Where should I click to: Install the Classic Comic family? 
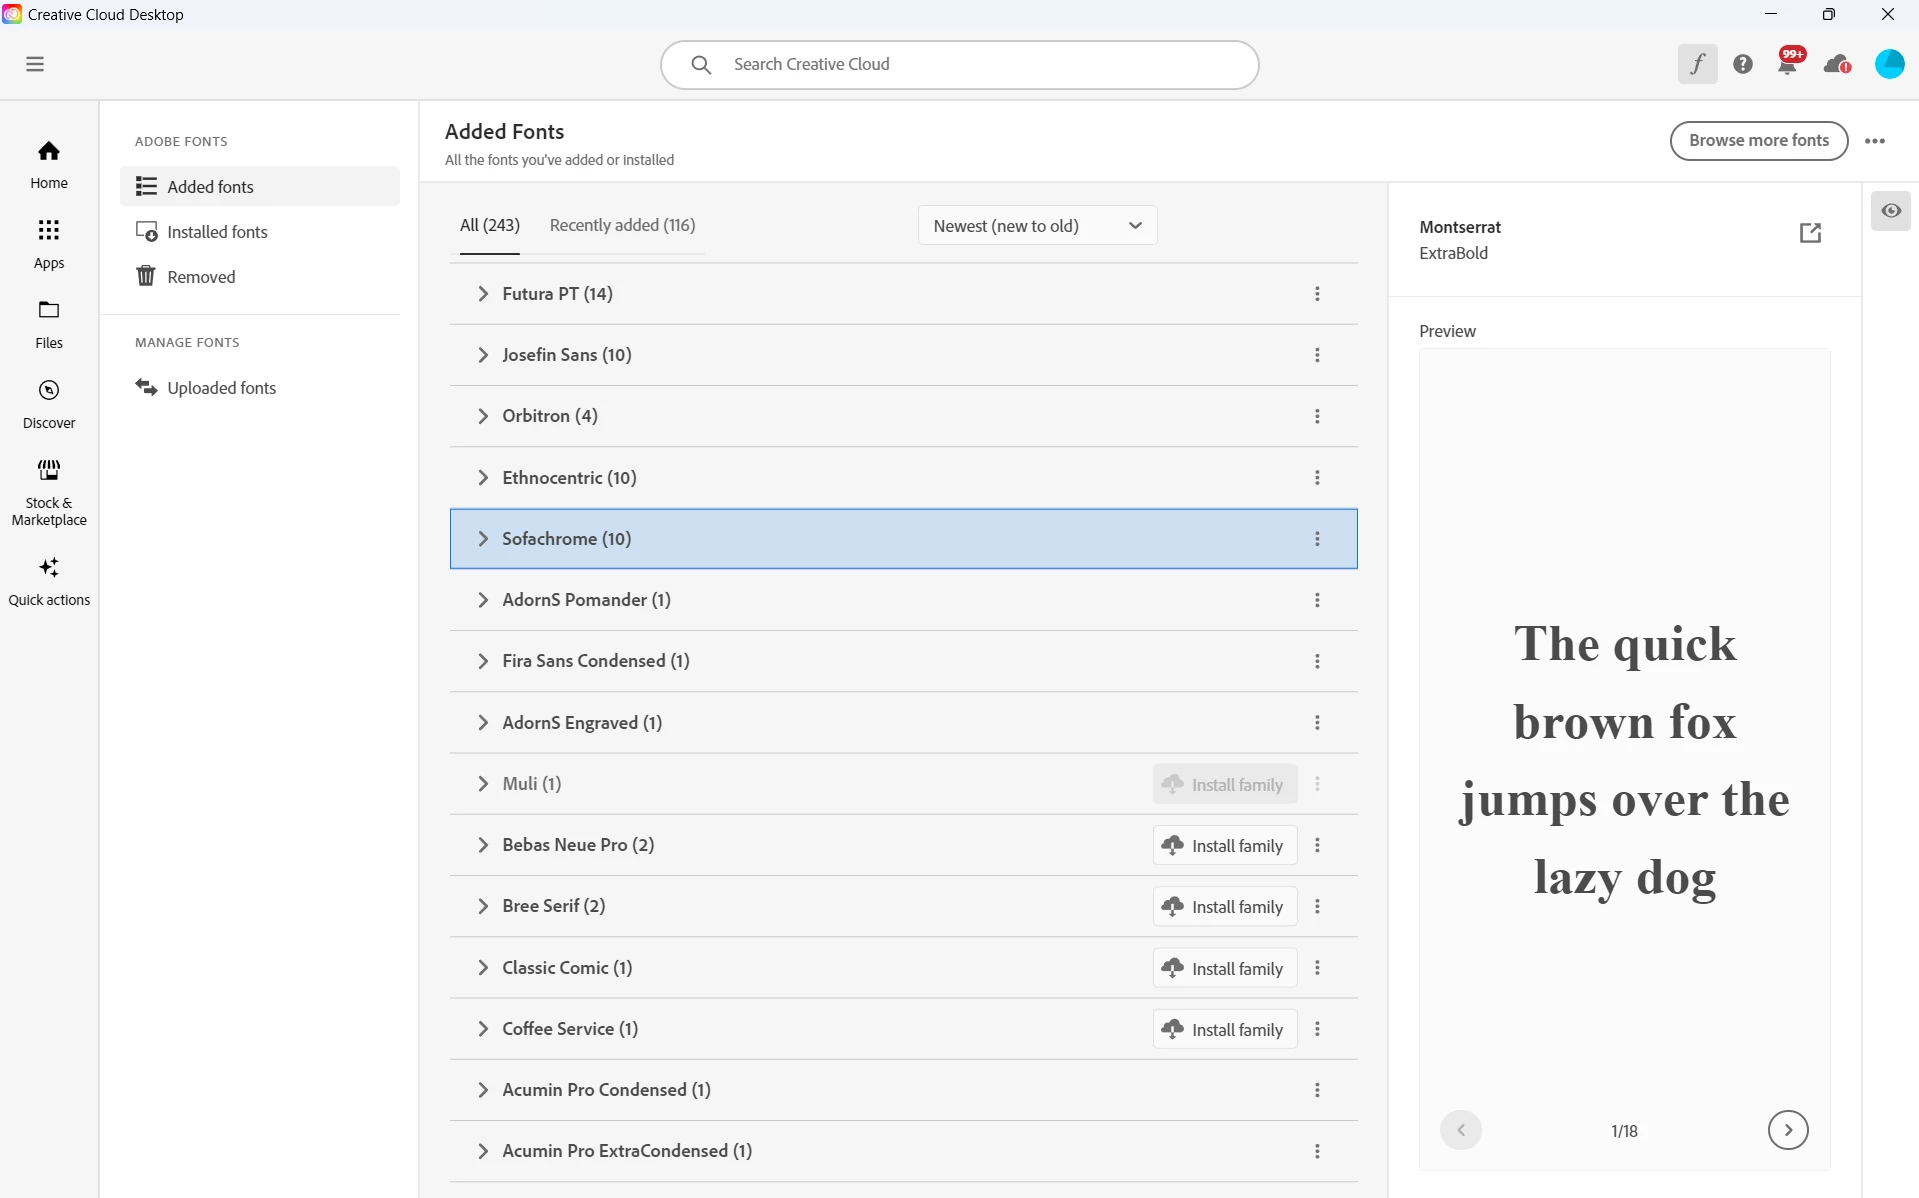point(1225,968)
